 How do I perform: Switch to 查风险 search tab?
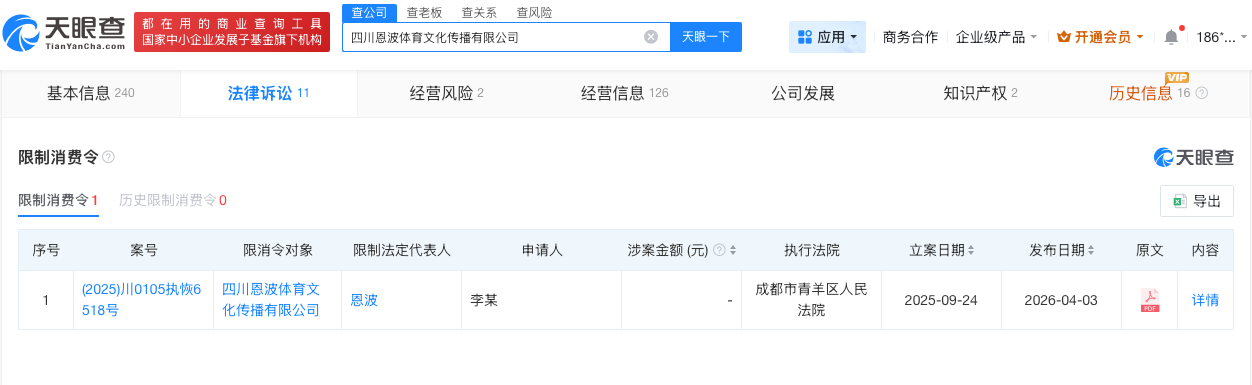point(534,13)
